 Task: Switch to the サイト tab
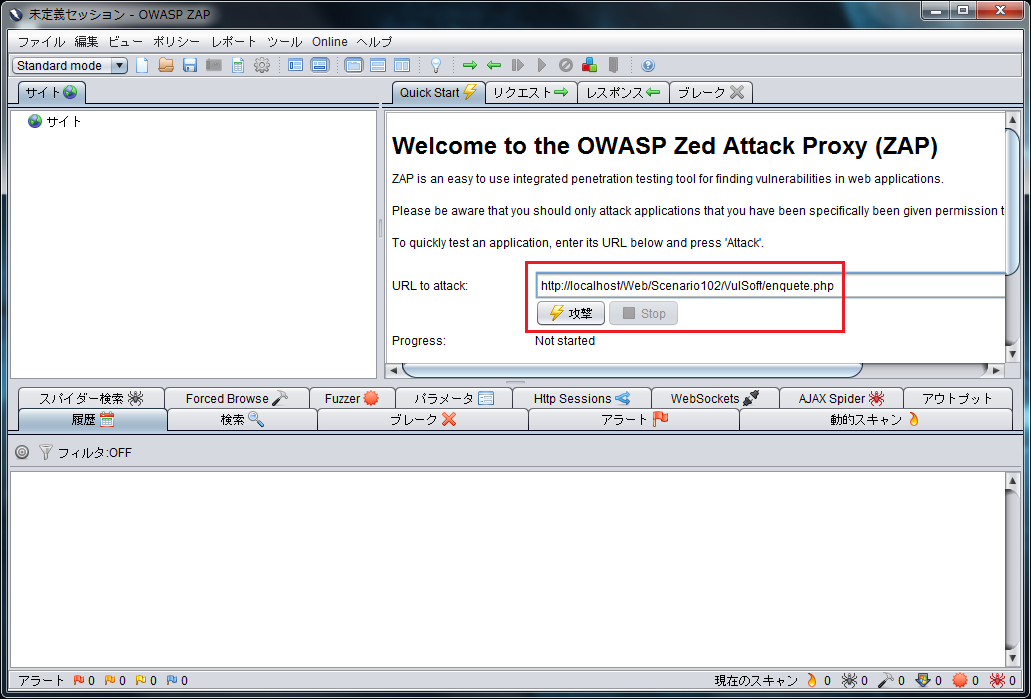pyautogui.click(x=51, y=93)
